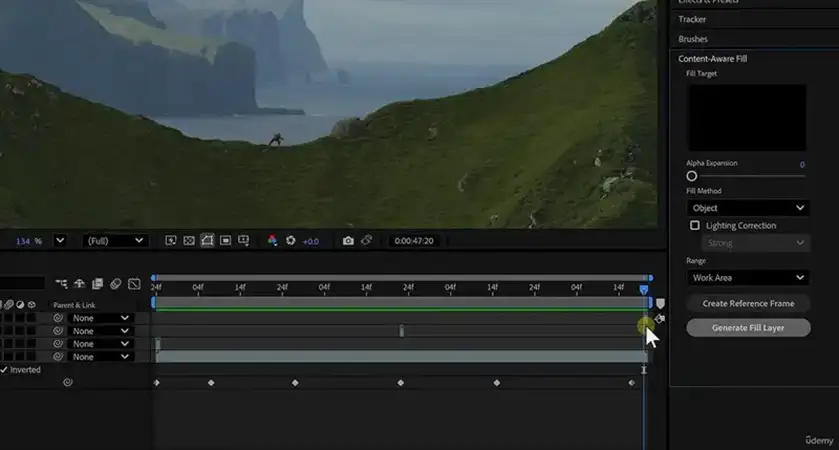Open the composition mini-flowchart icon

point(62,284)
